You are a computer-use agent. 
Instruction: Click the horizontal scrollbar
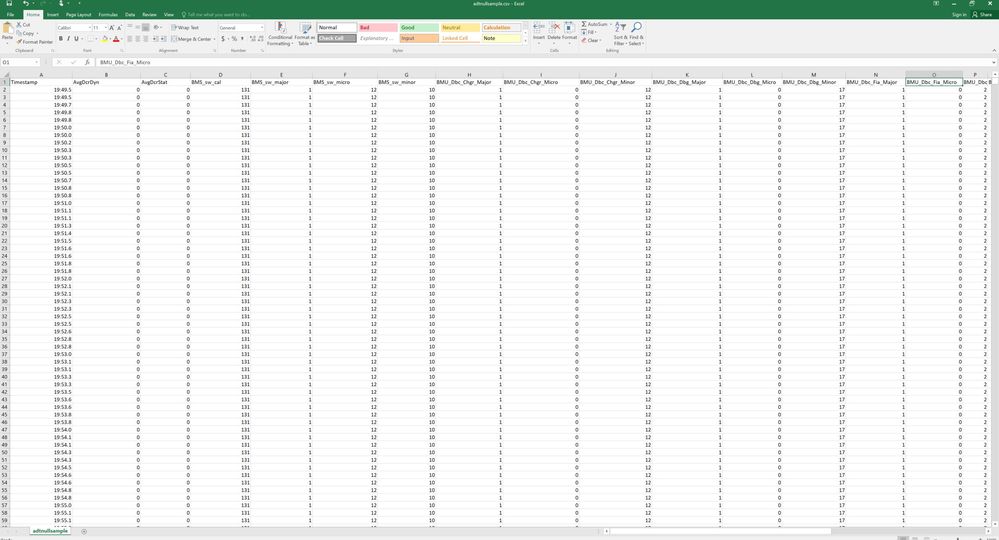click(720, 531)
